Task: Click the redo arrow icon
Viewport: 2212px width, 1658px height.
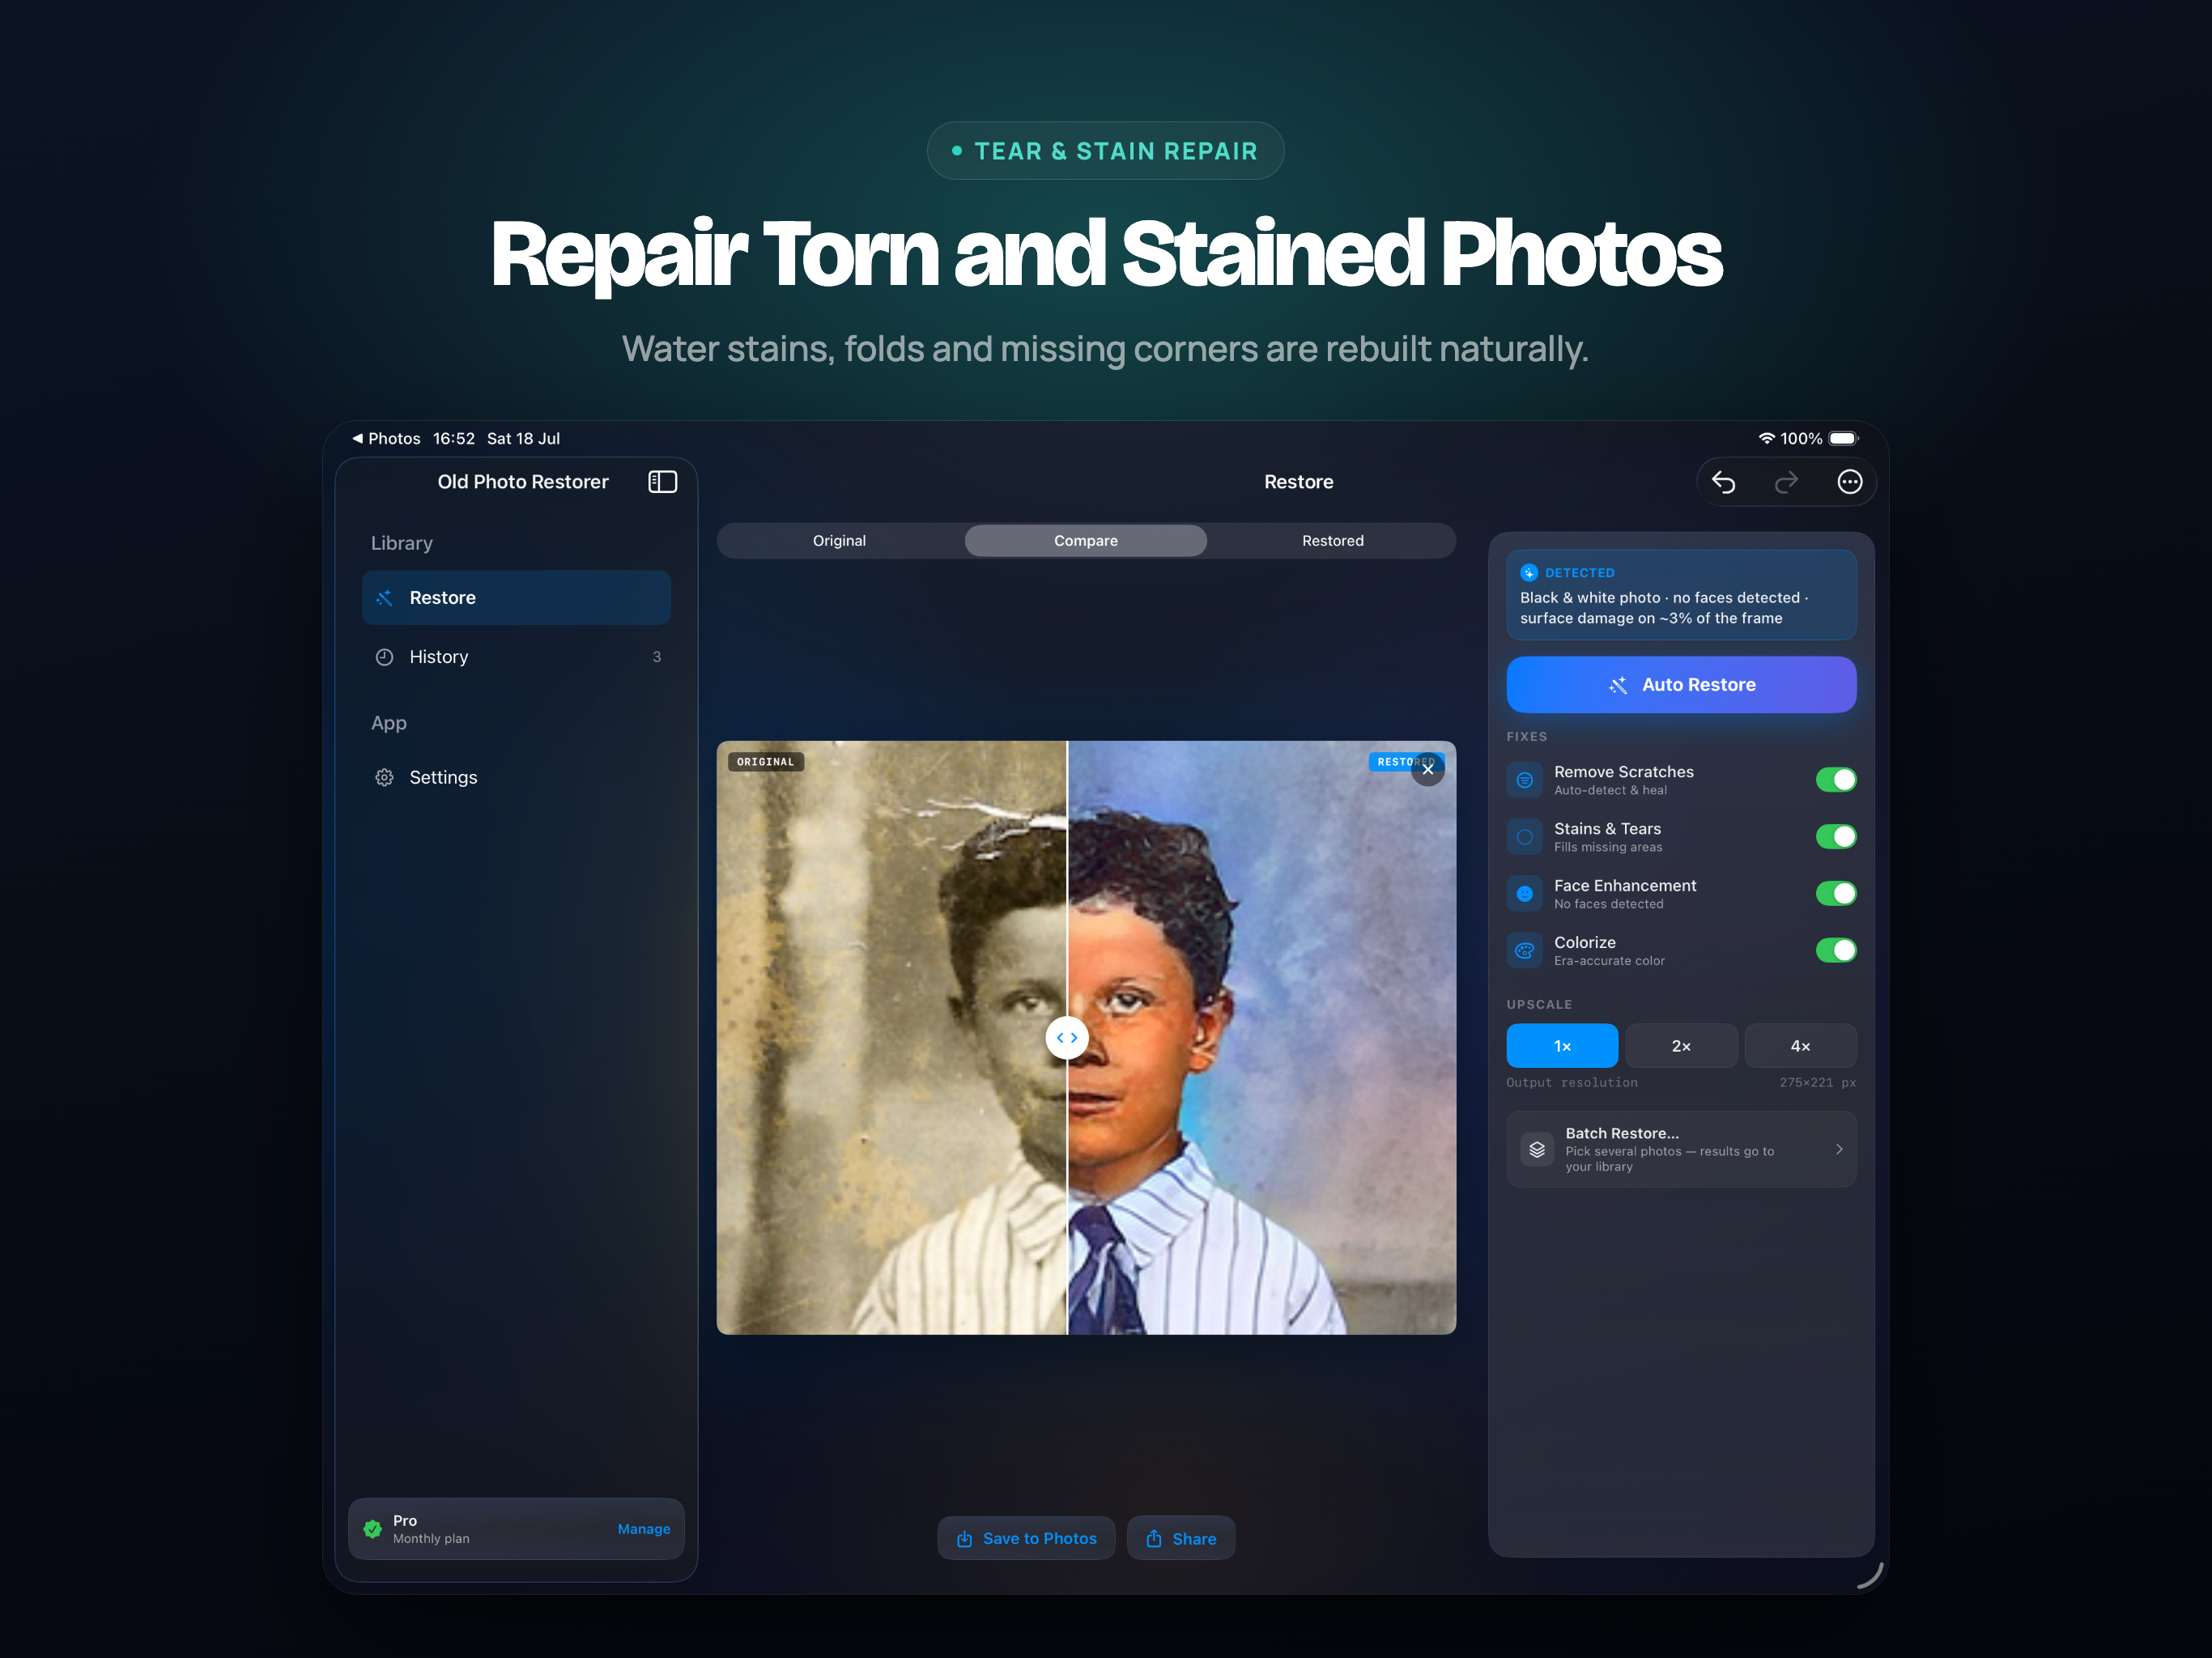Action: (1786, 482)
